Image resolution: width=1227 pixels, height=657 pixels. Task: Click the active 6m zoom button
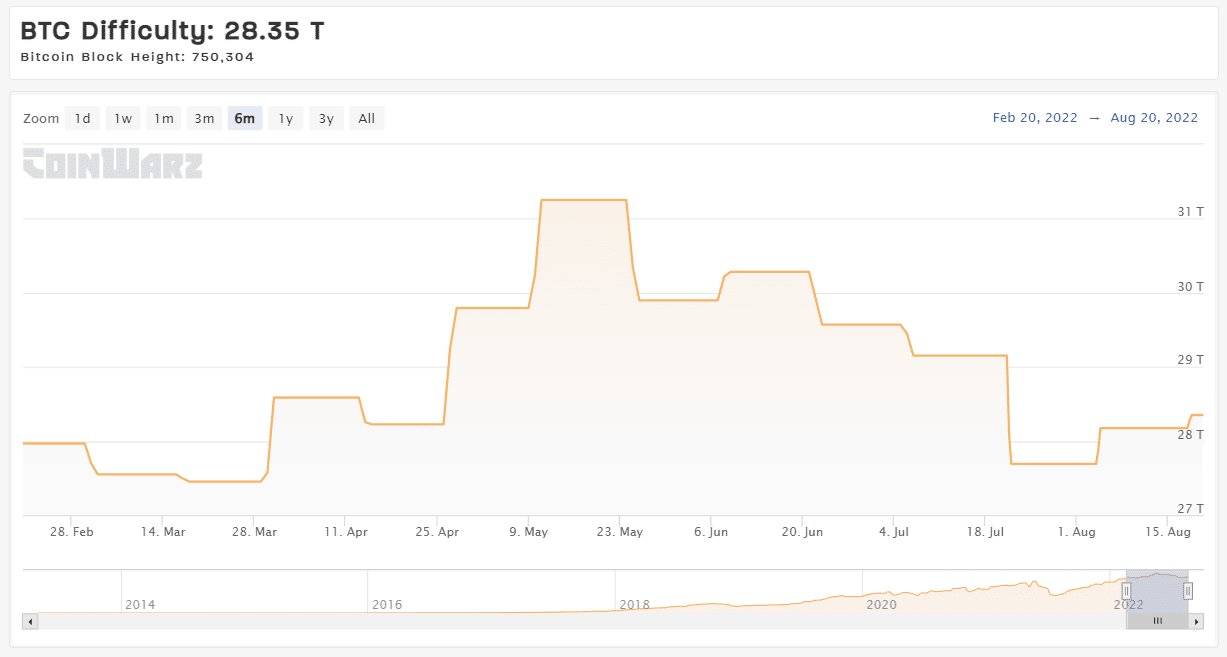point(245,118)
